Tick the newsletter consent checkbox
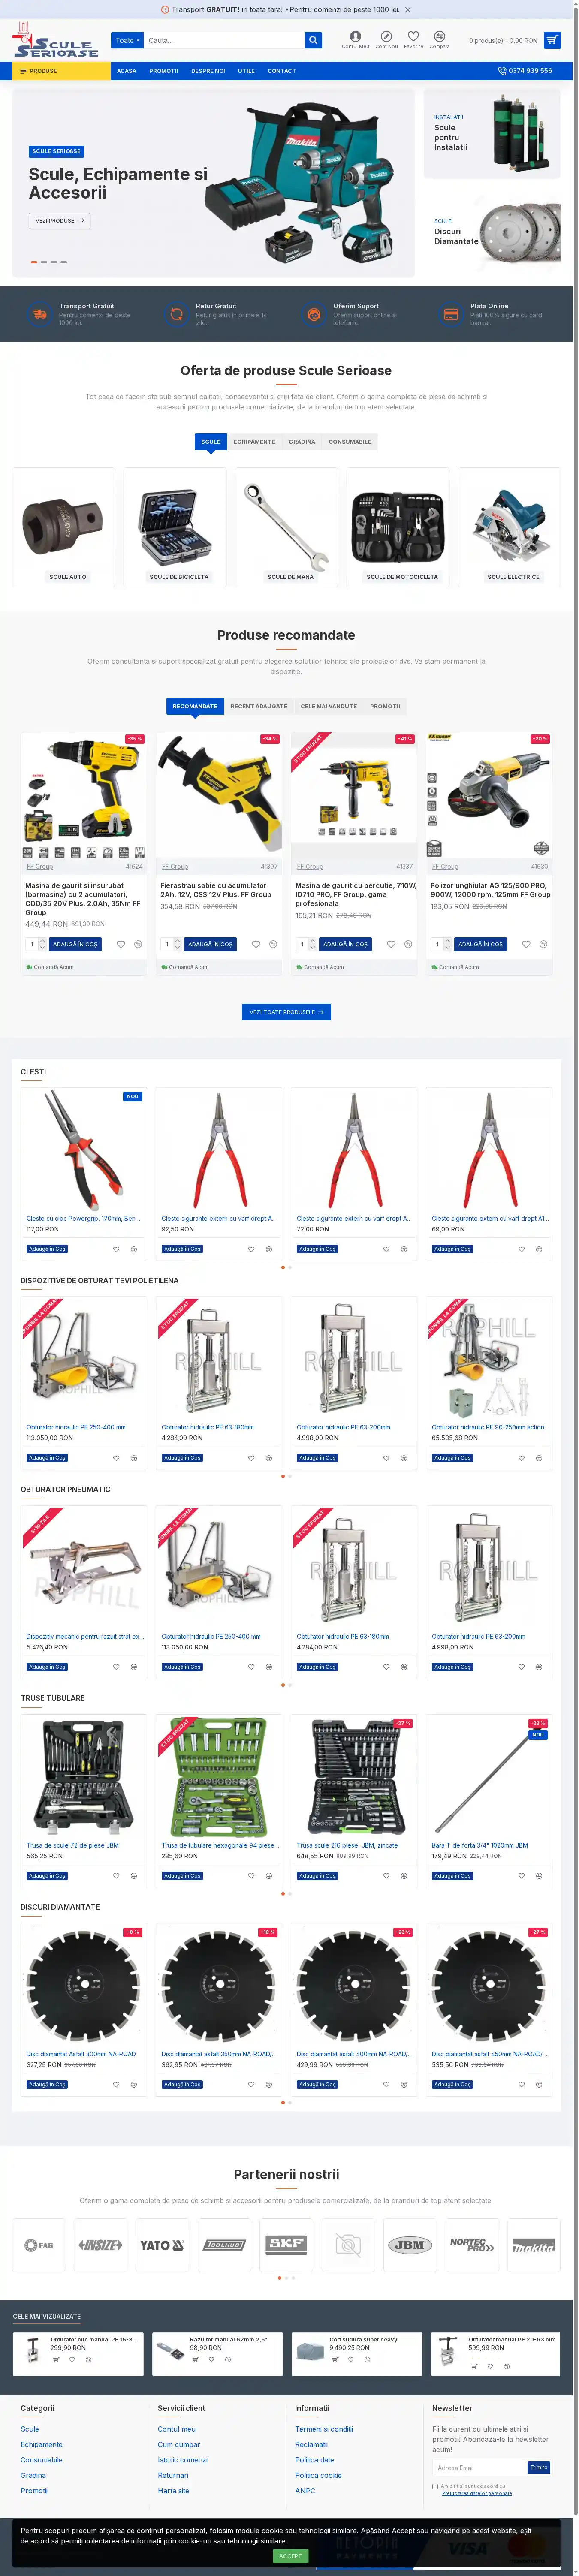Viewport: 579px width, 2576px height. (435, 2485)
